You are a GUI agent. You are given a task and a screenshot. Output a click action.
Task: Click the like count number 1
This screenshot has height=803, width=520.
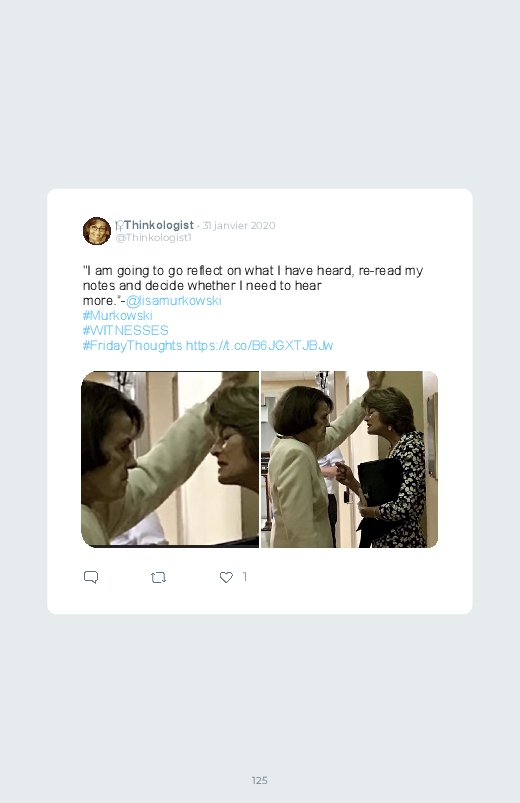click(x=245, y=577)
